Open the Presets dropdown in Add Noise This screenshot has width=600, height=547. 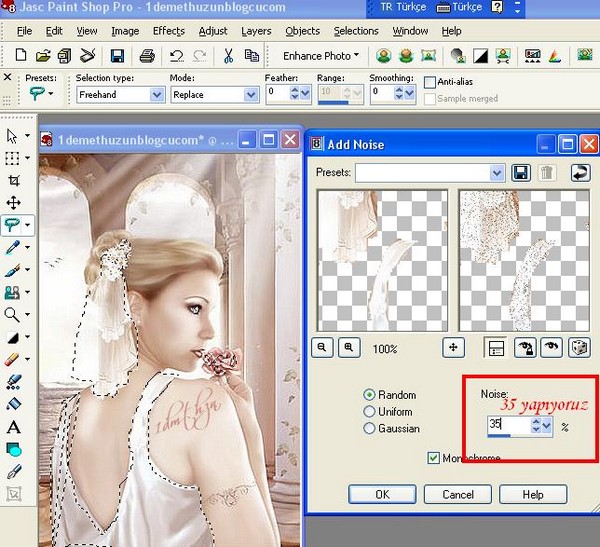coord(497,173)
